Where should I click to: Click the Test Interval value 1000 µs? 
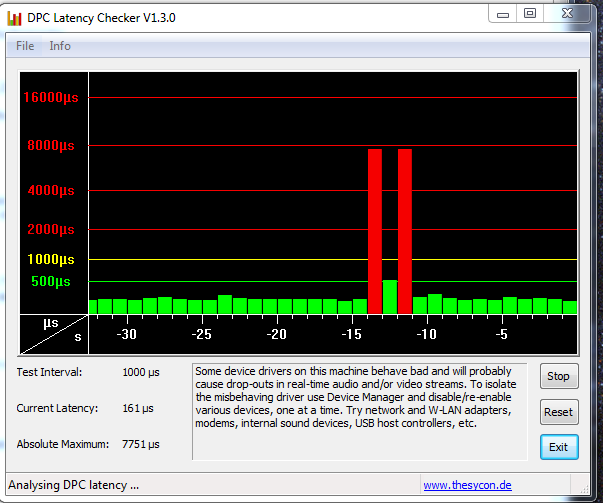tap(141, 372)
